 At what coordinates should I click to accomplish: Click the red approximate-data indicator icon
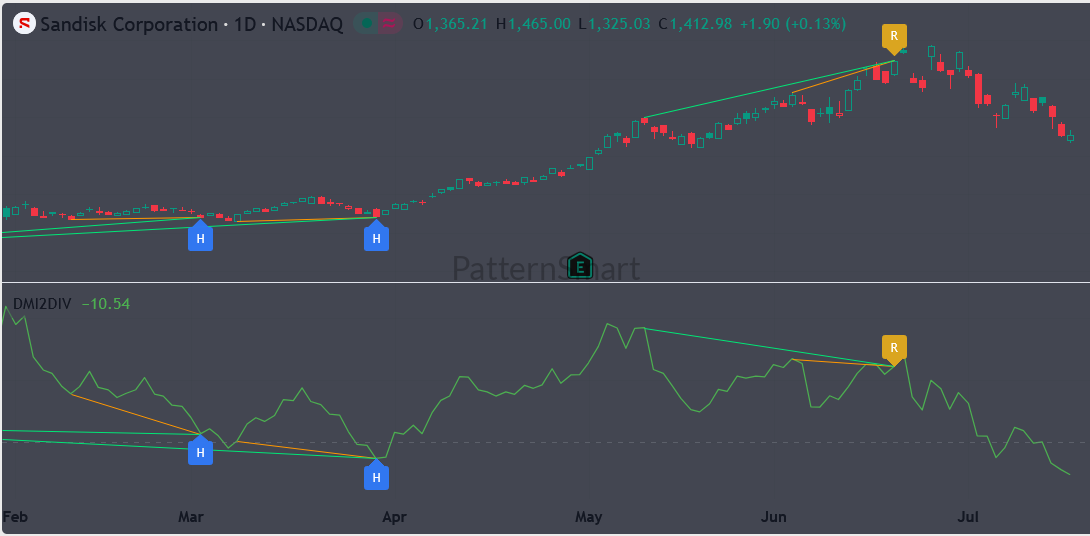click(389, 24)
